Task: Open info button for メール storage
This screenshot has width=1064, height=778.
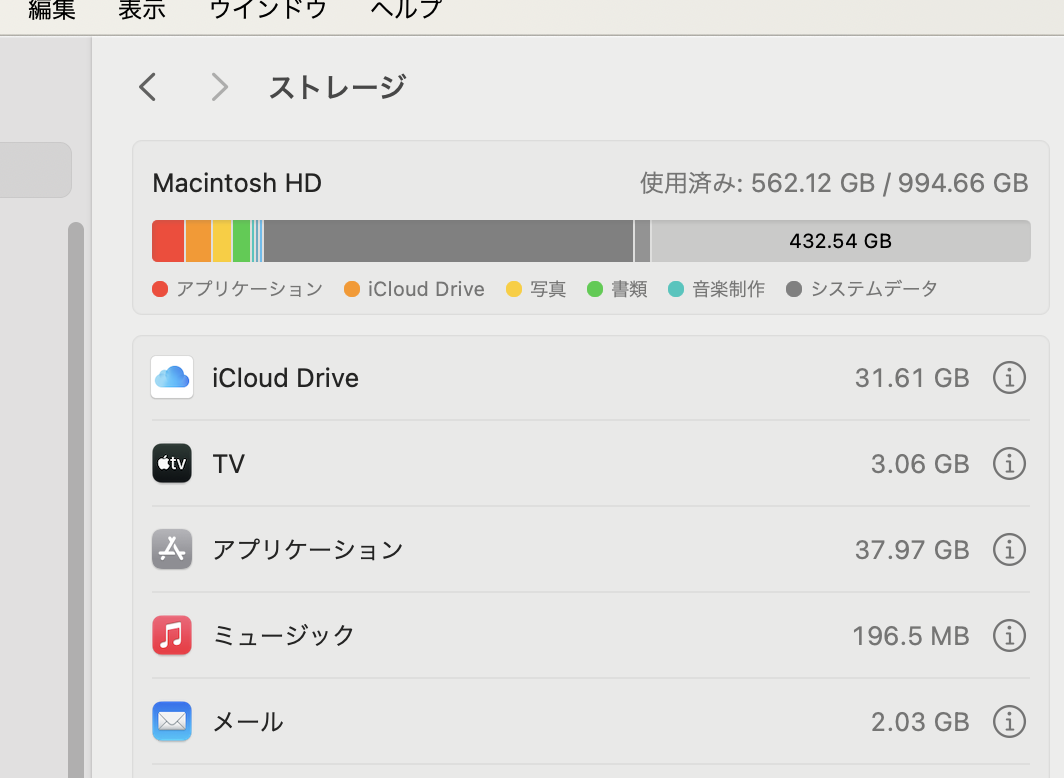Action: tap(1009, 721)
